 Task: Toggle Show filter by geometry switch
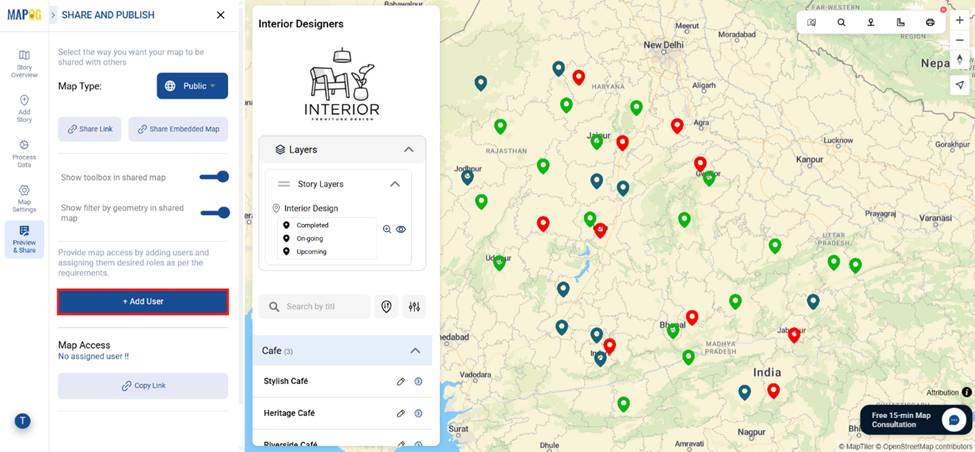click(214, 212)
